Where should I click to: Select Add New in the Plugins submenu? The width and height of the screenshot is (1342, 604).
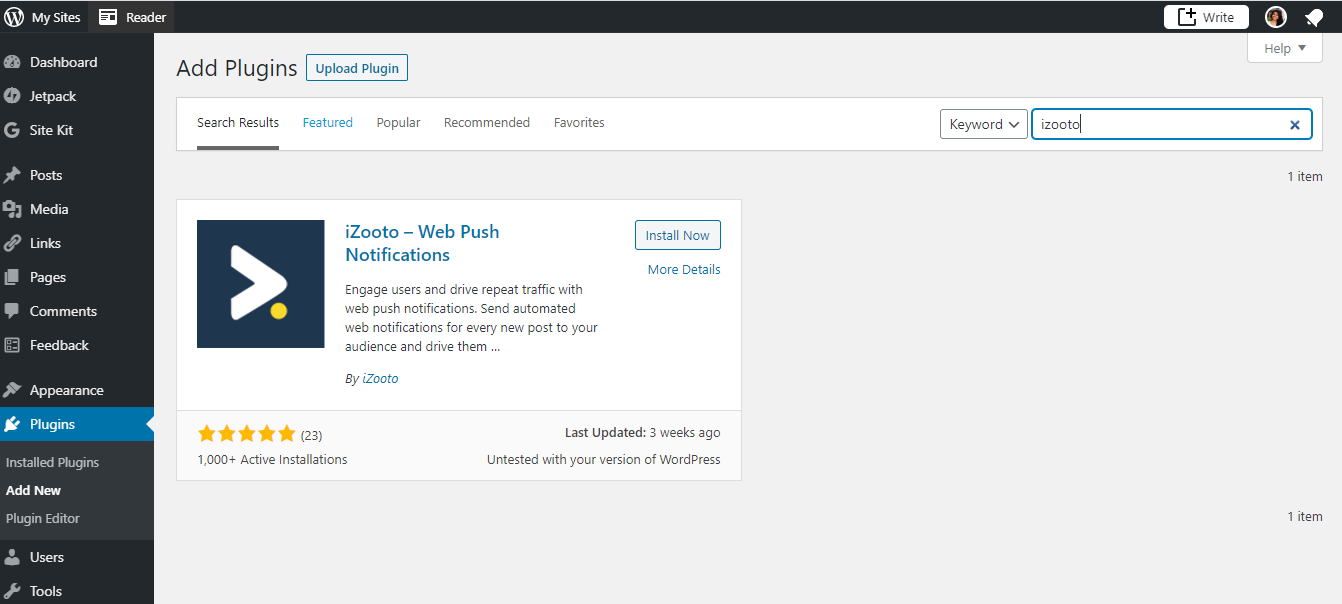pyautogui.click(x=33, y=490)
